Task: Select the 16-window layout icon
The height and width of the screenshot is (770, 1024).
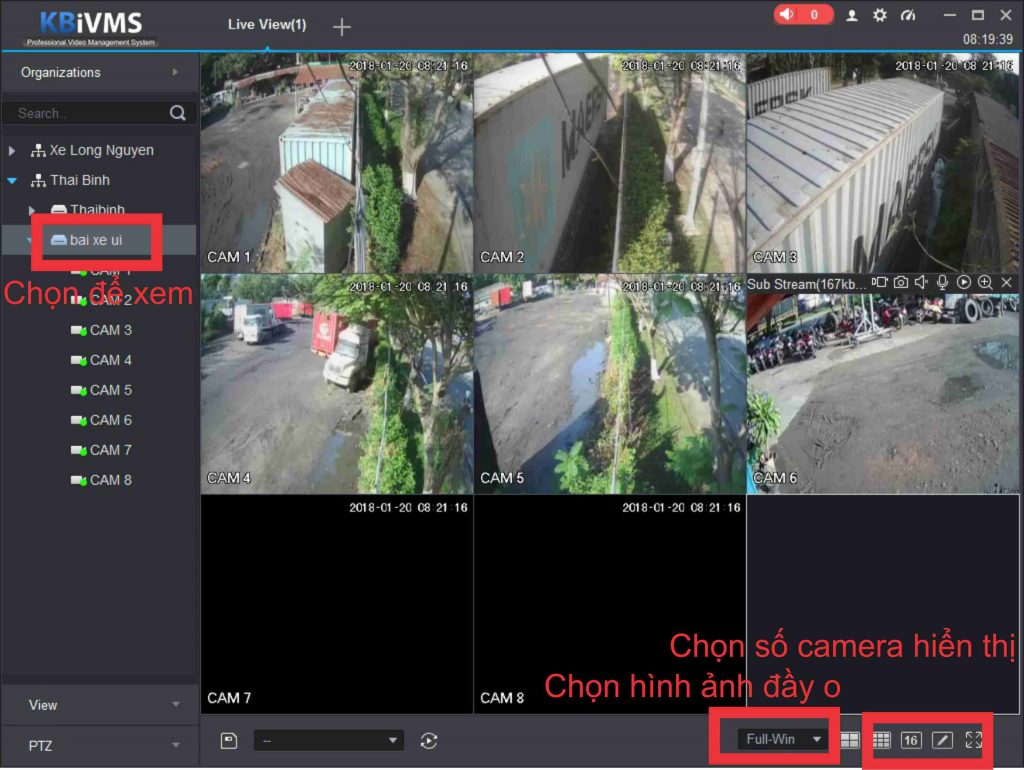Action: click(x=911, y=740)
